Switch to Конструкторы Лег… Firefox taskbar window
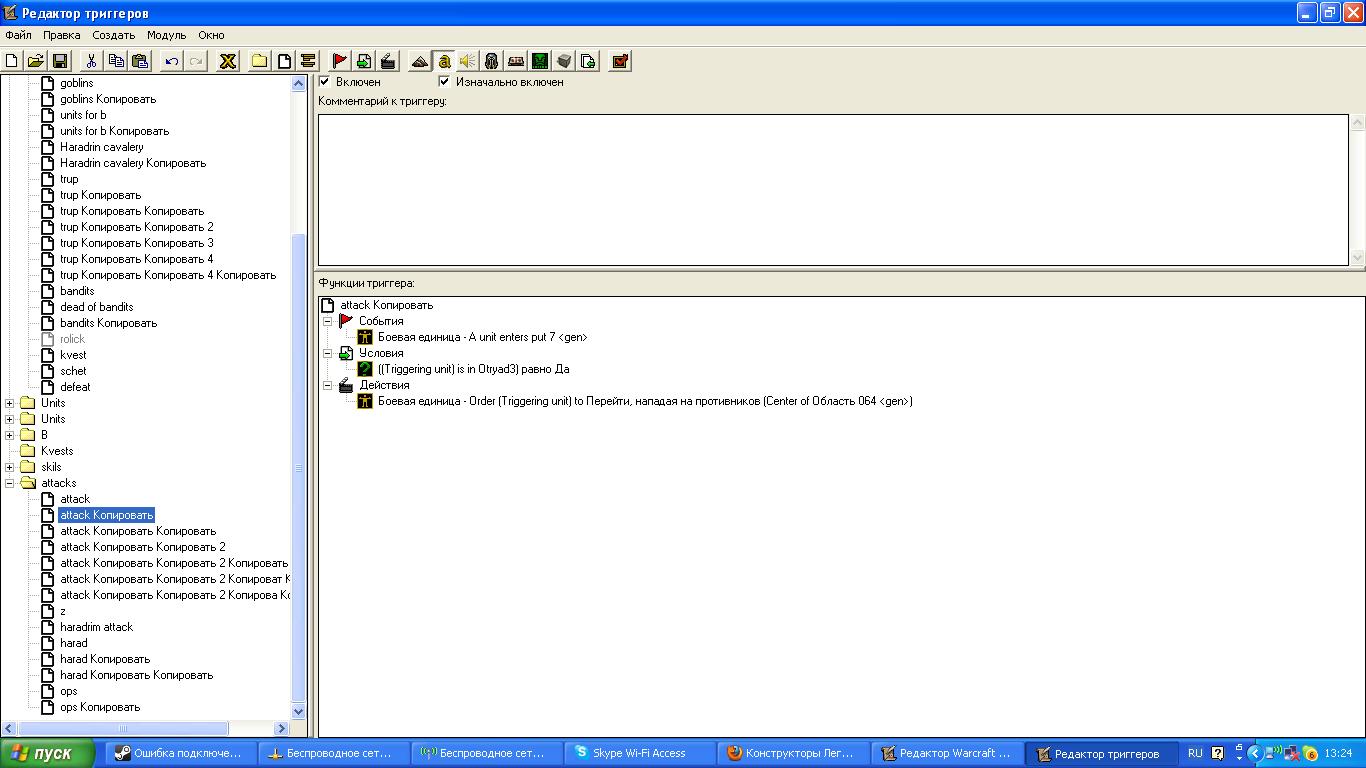 [x=793, y=753]
